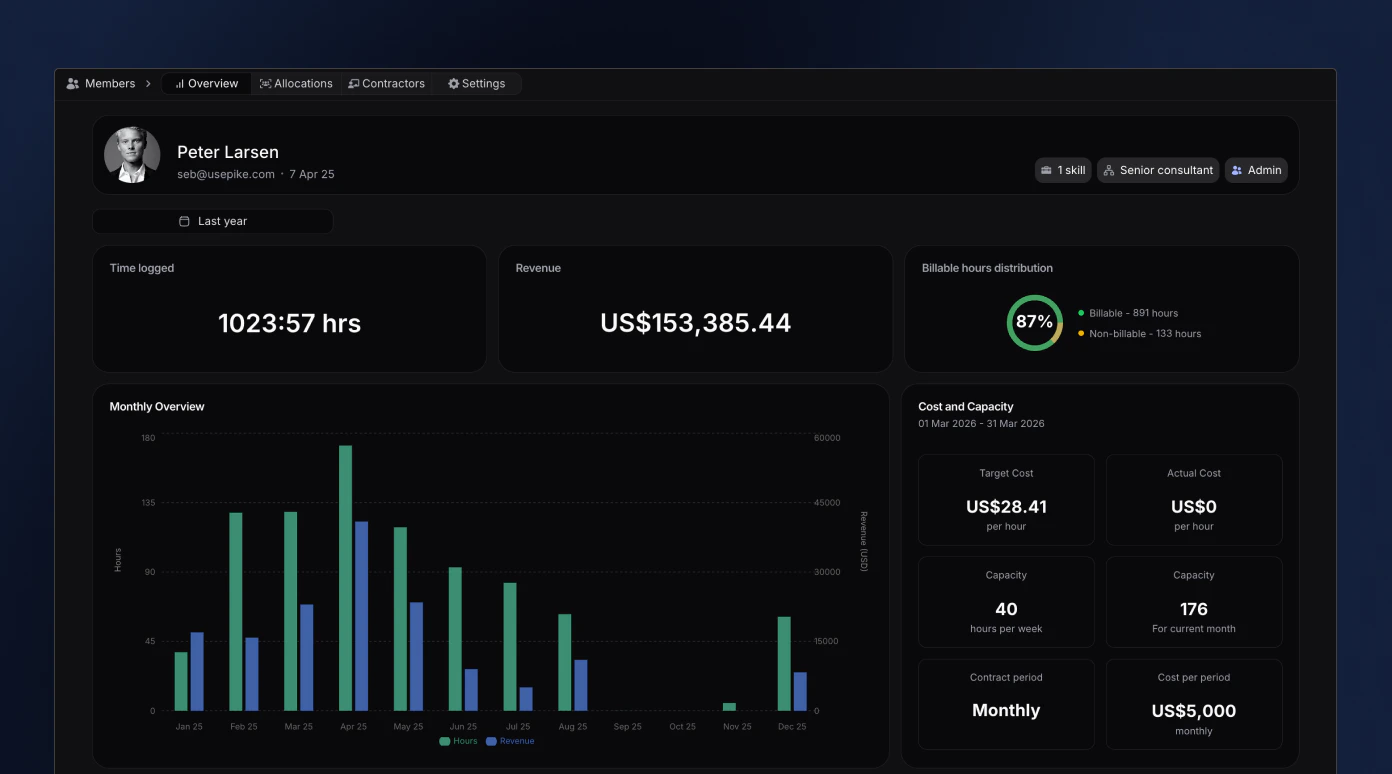Screen dimensions: 1392x774
Task: Go to the Contractors tab
Action: click(386, 84)
